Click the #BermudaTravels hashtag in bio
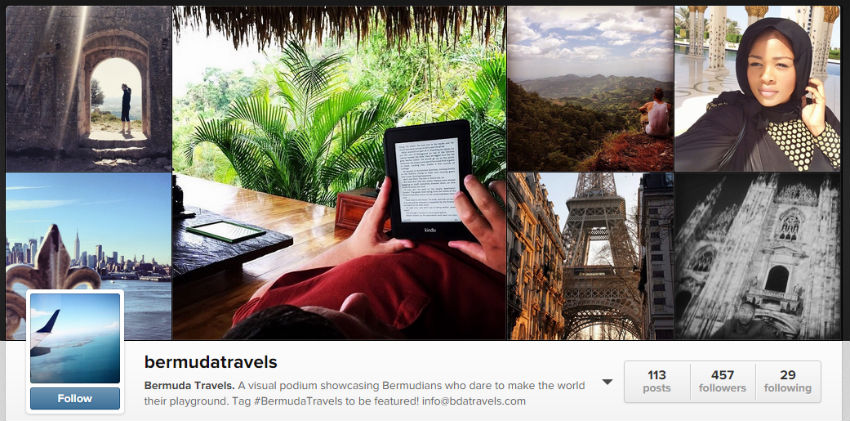Screen dimensions: 850x421 pyautogui.click(x=313, y=401)
